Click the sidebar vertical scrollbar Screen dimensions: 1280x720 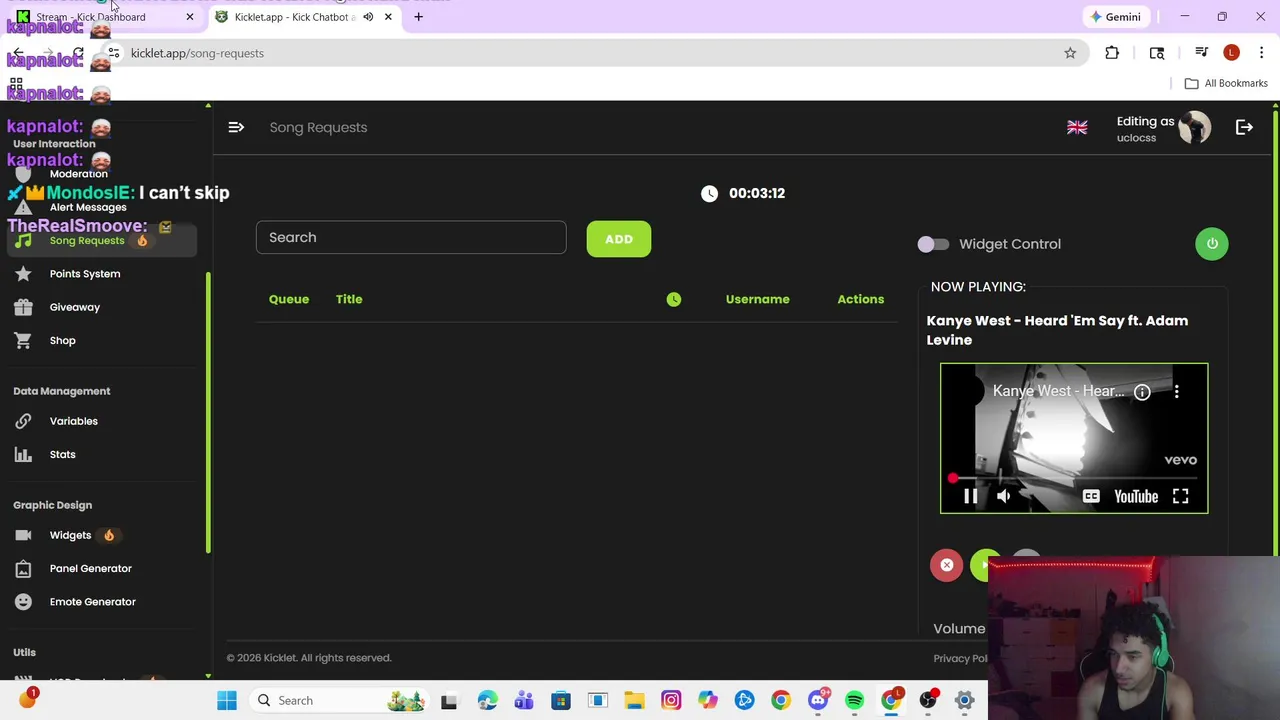tap(208, 410)
